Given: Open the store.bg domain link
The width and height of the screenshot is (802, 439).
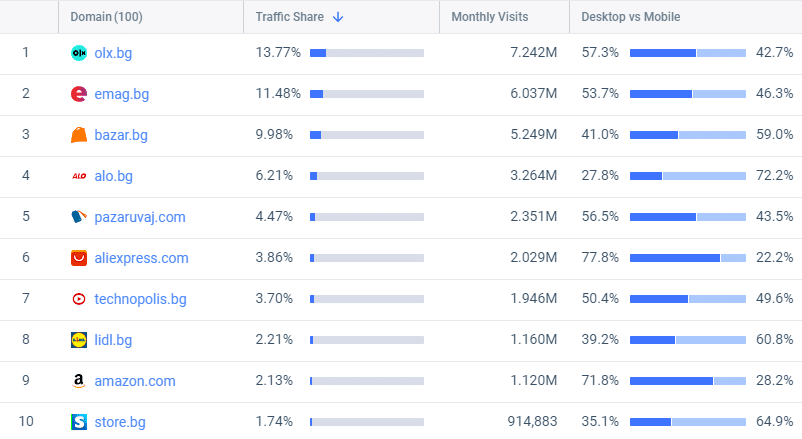Looking at the screenshot, I should 120,422.
